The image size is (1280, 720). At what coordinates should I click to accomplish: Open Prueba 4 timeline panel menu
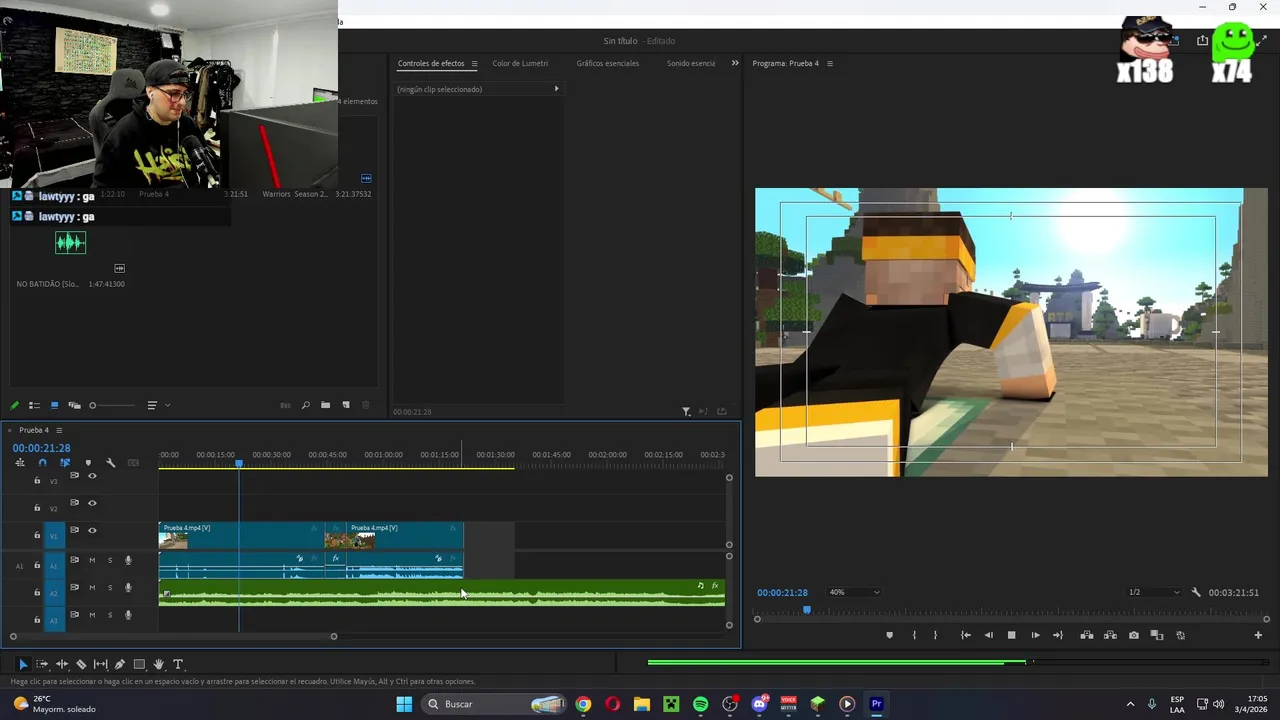[x=59, y=430]
